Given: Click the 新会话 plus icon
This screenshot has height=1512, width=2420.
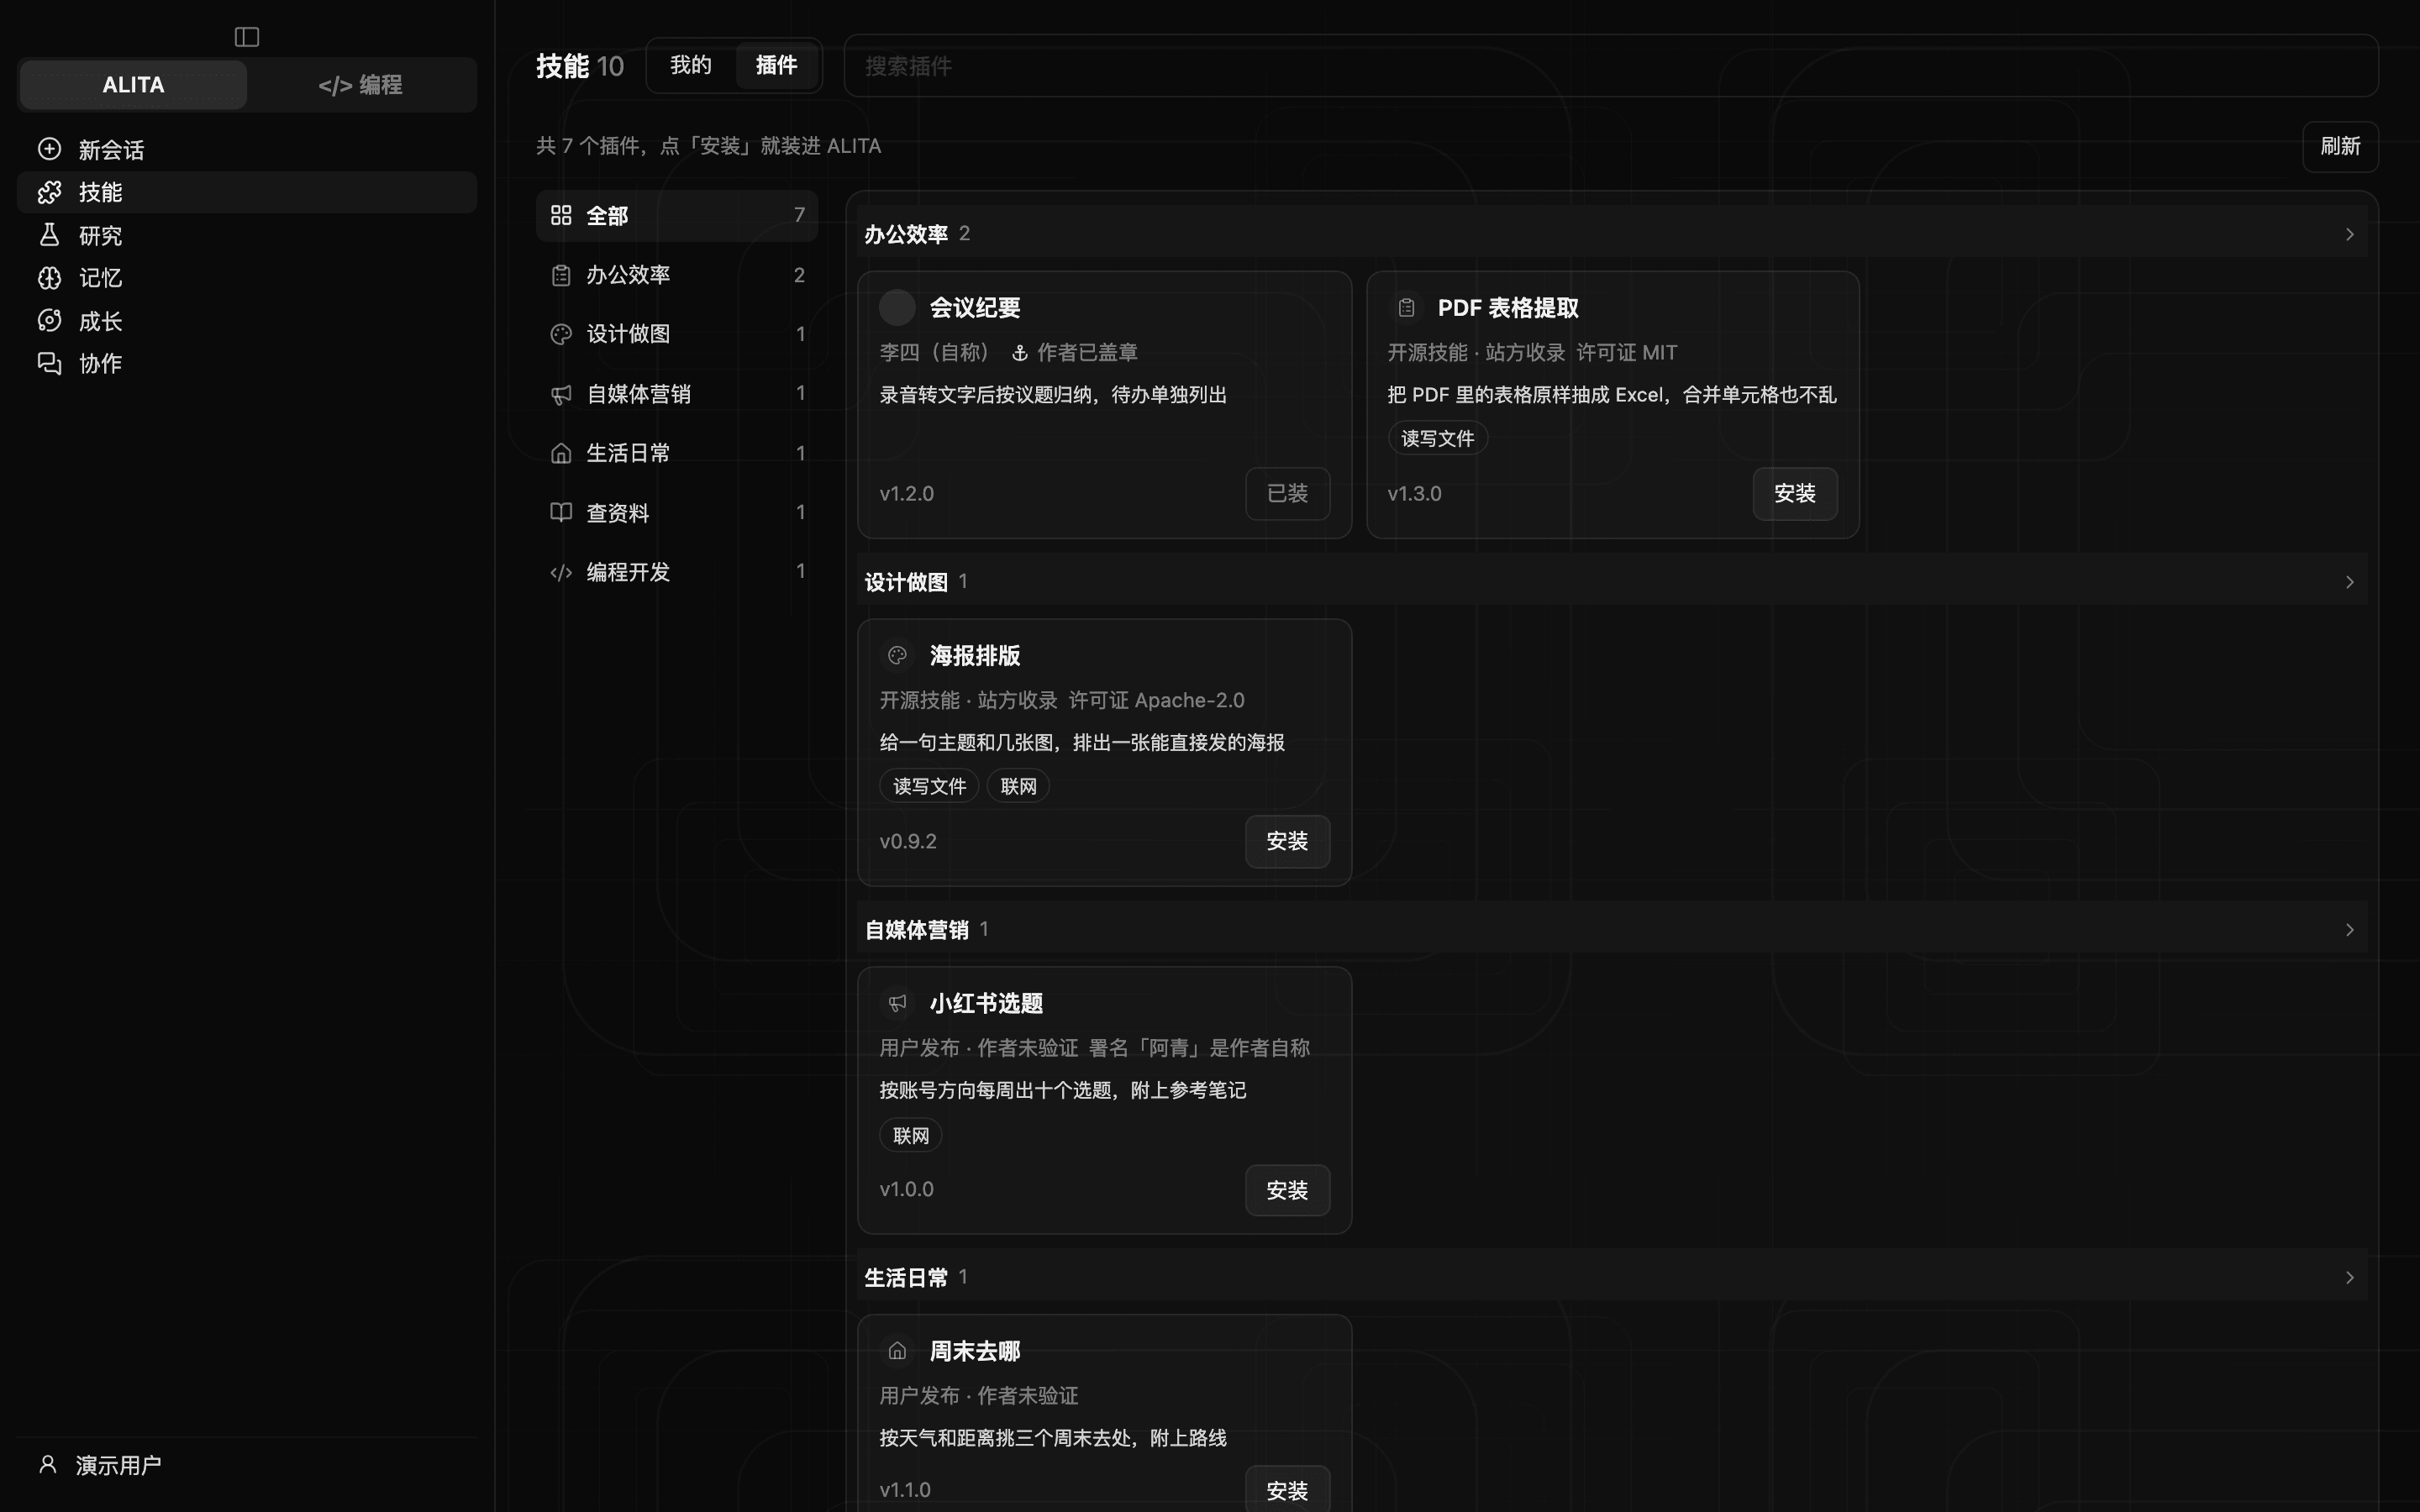Looking at the screenshot, I should click(x=49, y=149).
